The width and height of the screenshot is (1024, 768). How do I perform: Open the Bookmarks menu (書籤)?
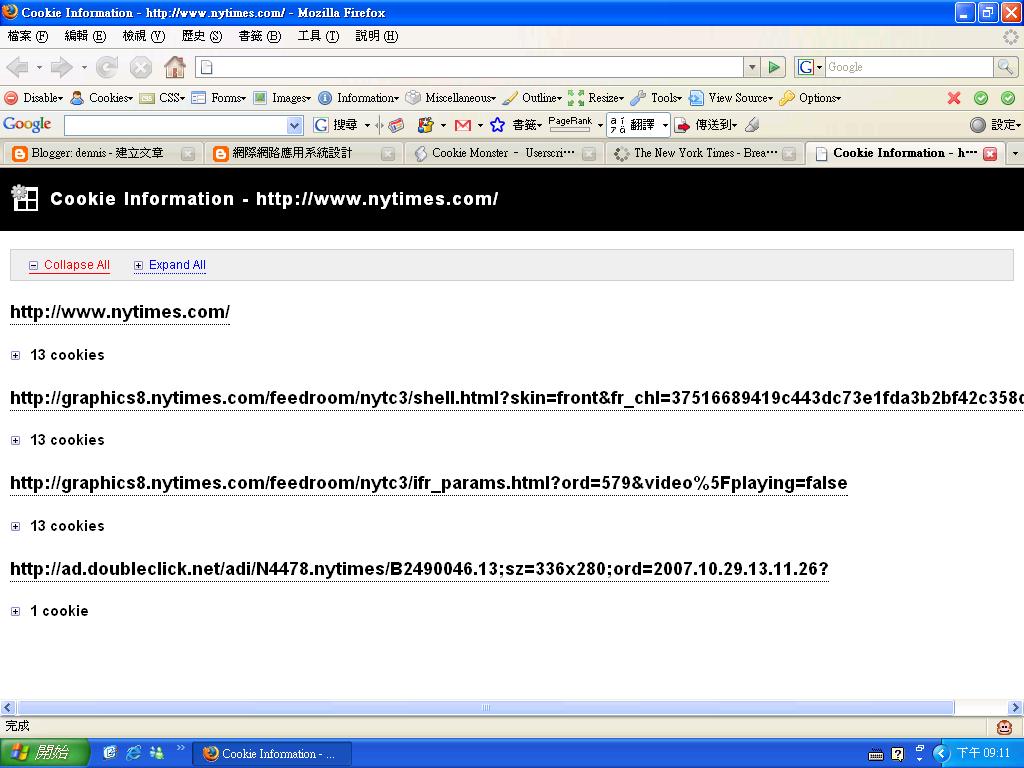tap(259, 37)
